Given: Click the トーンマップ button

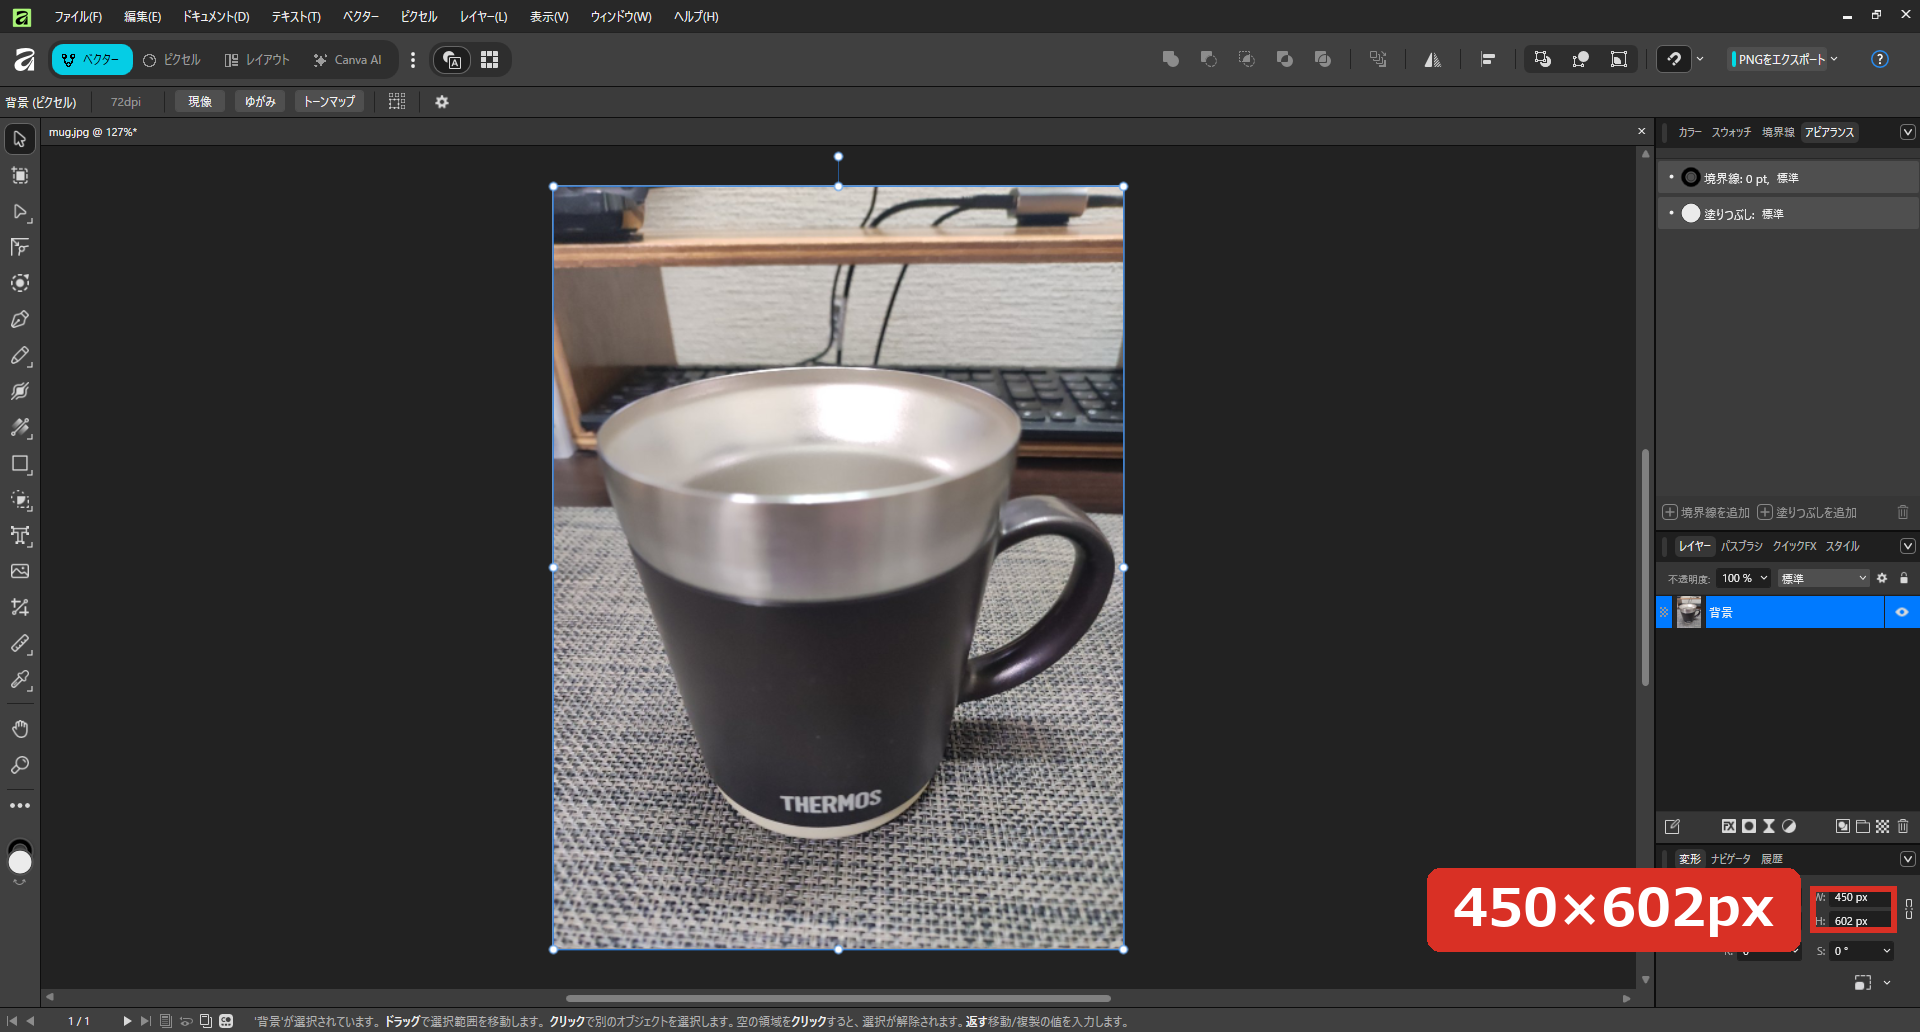Looking at the screenshot, I should (x=329, y=102).
